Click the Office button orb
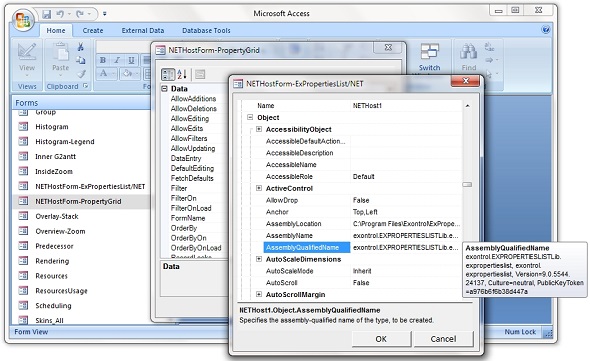The height and width of the screenshot is (361, 590). [x=23, y=20]
